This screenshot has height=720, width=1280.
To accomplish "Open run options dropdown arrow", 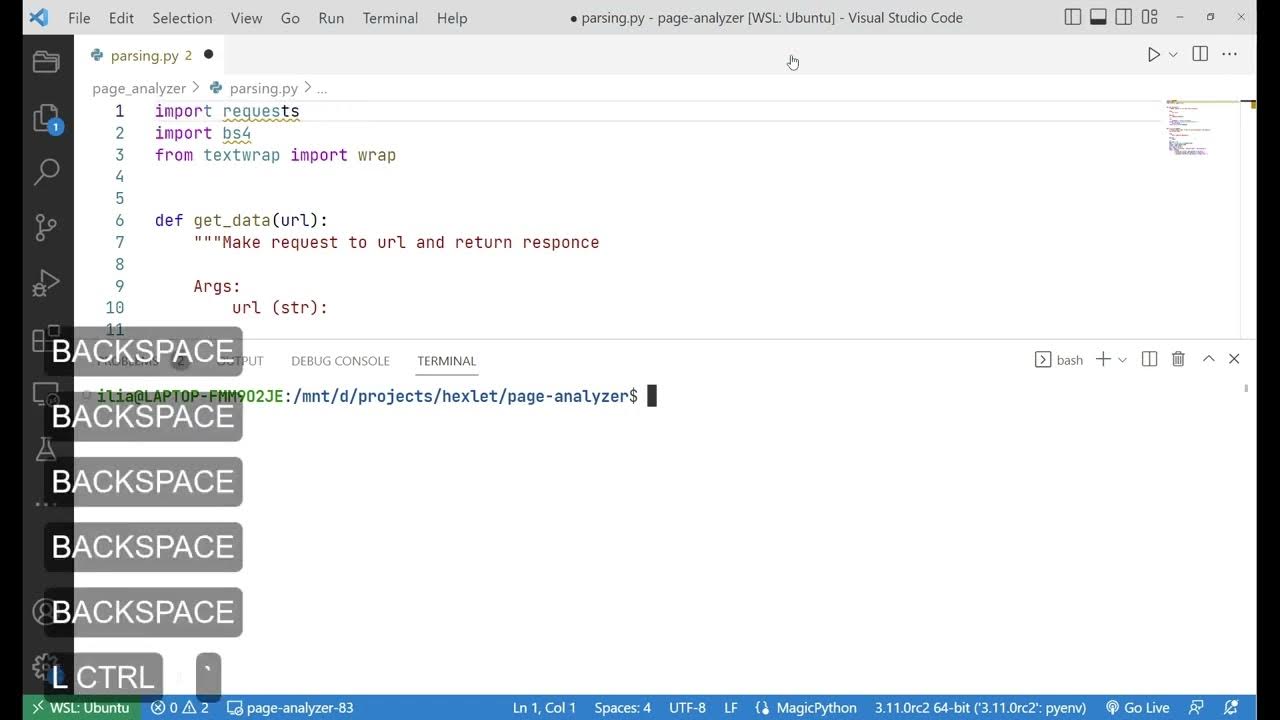I will (x=1173, y=55).
